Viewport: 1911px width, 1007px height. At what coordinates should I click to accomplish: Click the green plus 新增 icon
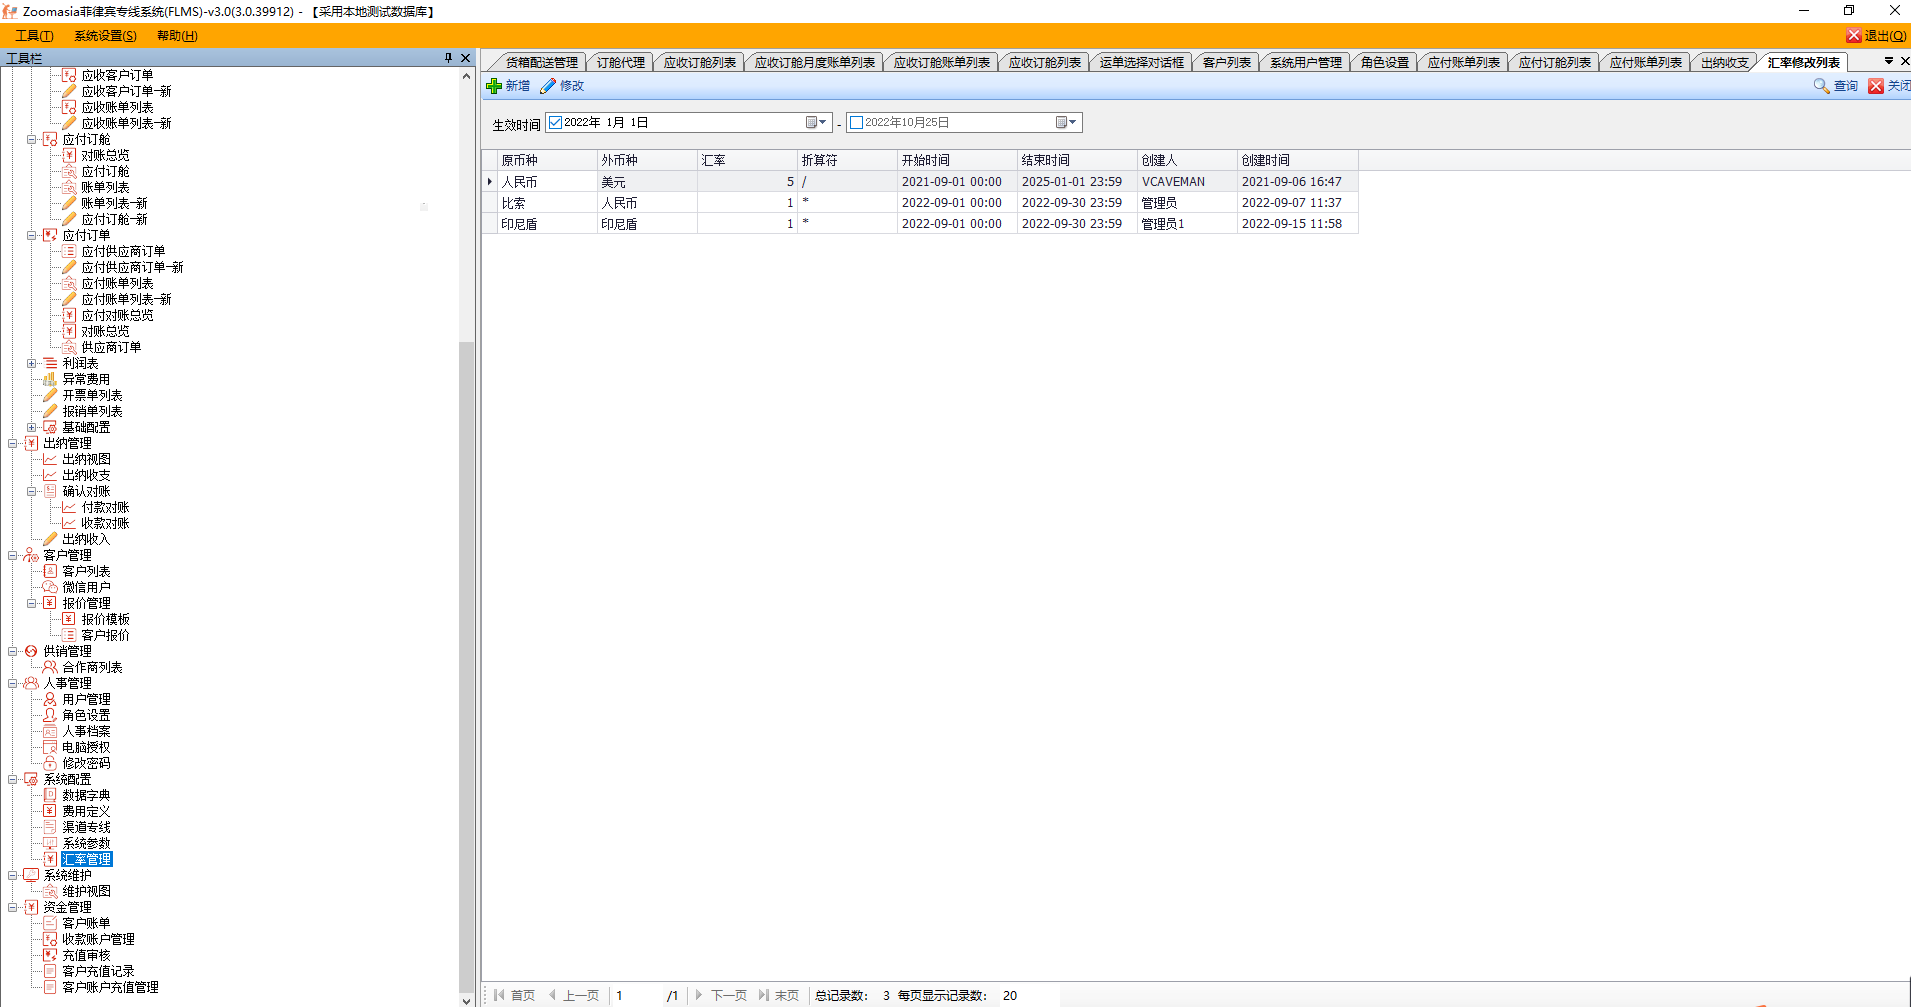[494, 86]
